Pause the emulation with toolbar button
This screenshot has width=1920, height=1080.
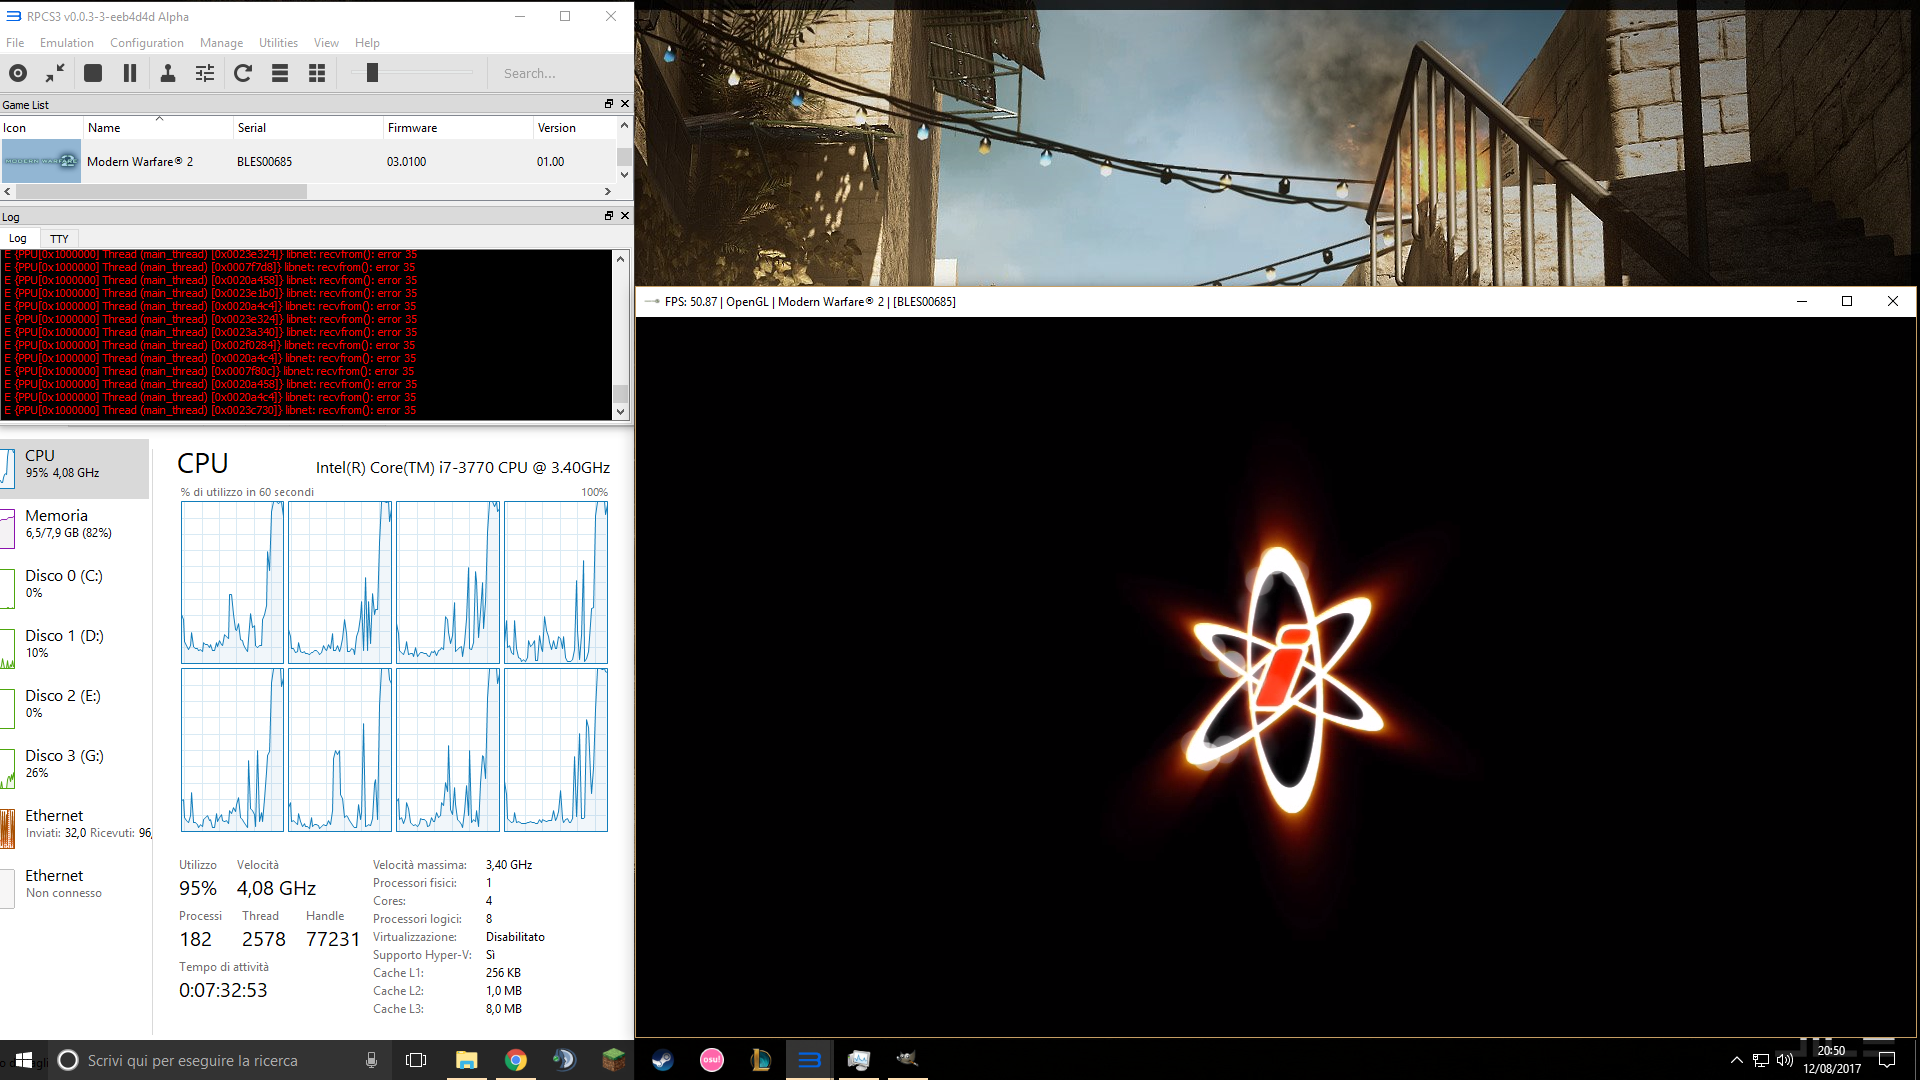pos(130,73)
